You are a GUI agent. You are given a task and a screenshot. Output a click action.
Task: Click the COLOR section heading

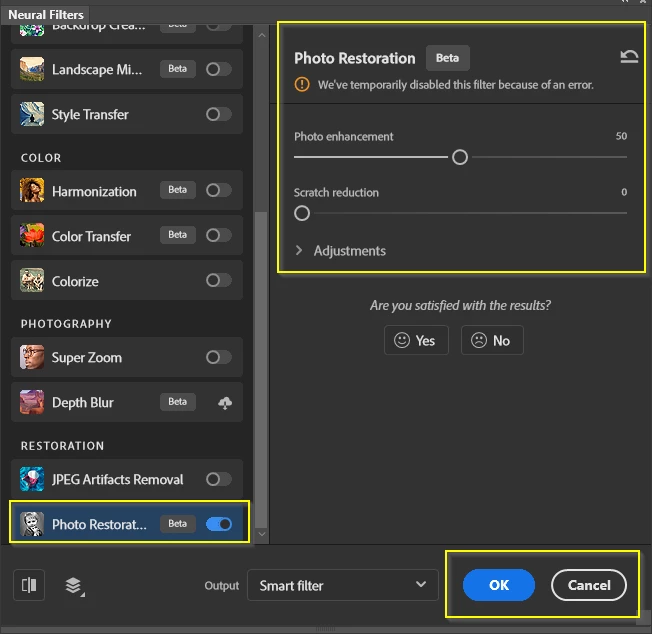click(41, 158)
